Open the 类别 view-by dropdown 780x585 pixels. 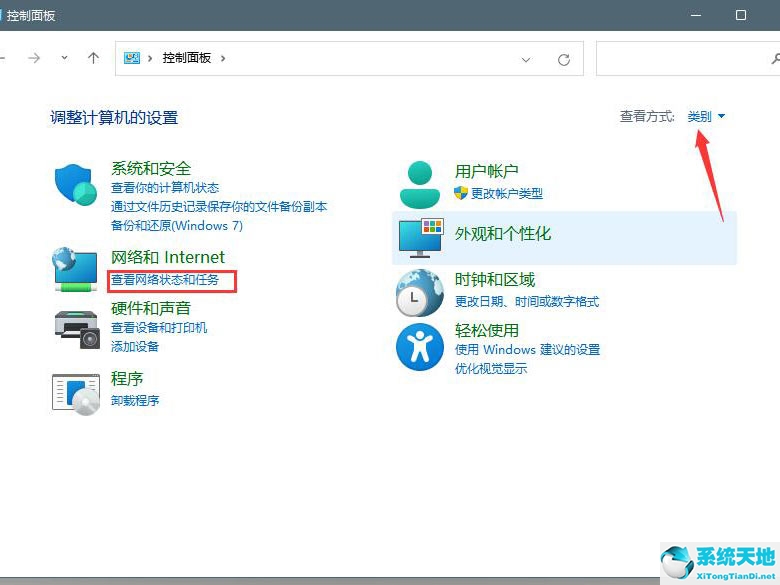[706, 116]
